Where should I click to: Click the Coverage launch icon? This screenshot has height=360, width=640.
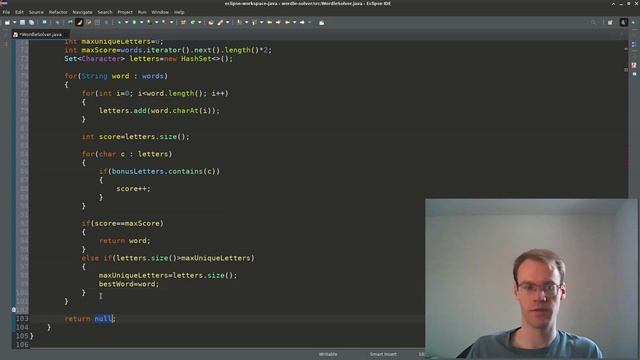coord(149,22)
